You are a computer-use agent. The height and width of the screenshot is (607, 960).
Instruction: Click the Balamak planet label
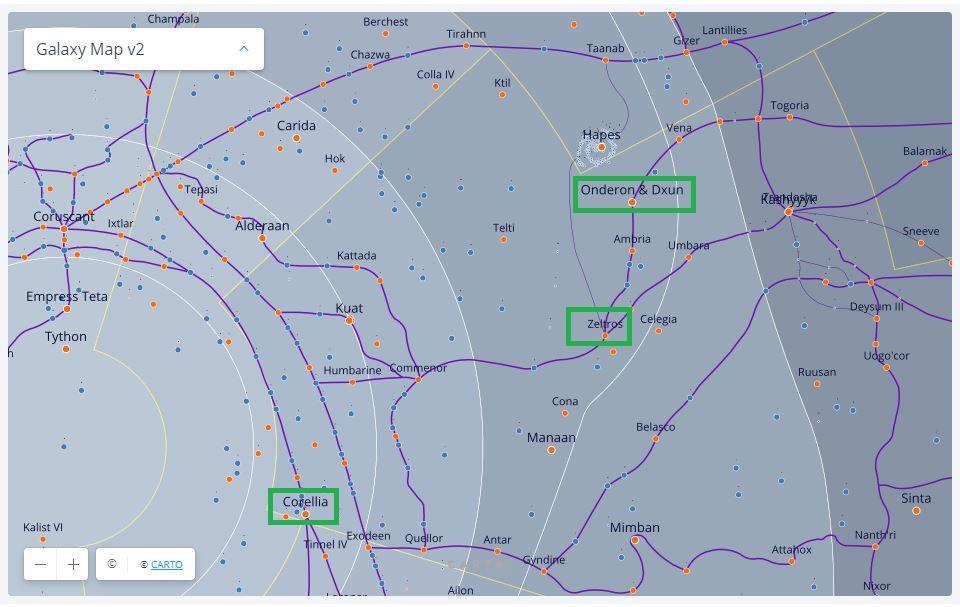pyautogui.click(x=924, y=151)
